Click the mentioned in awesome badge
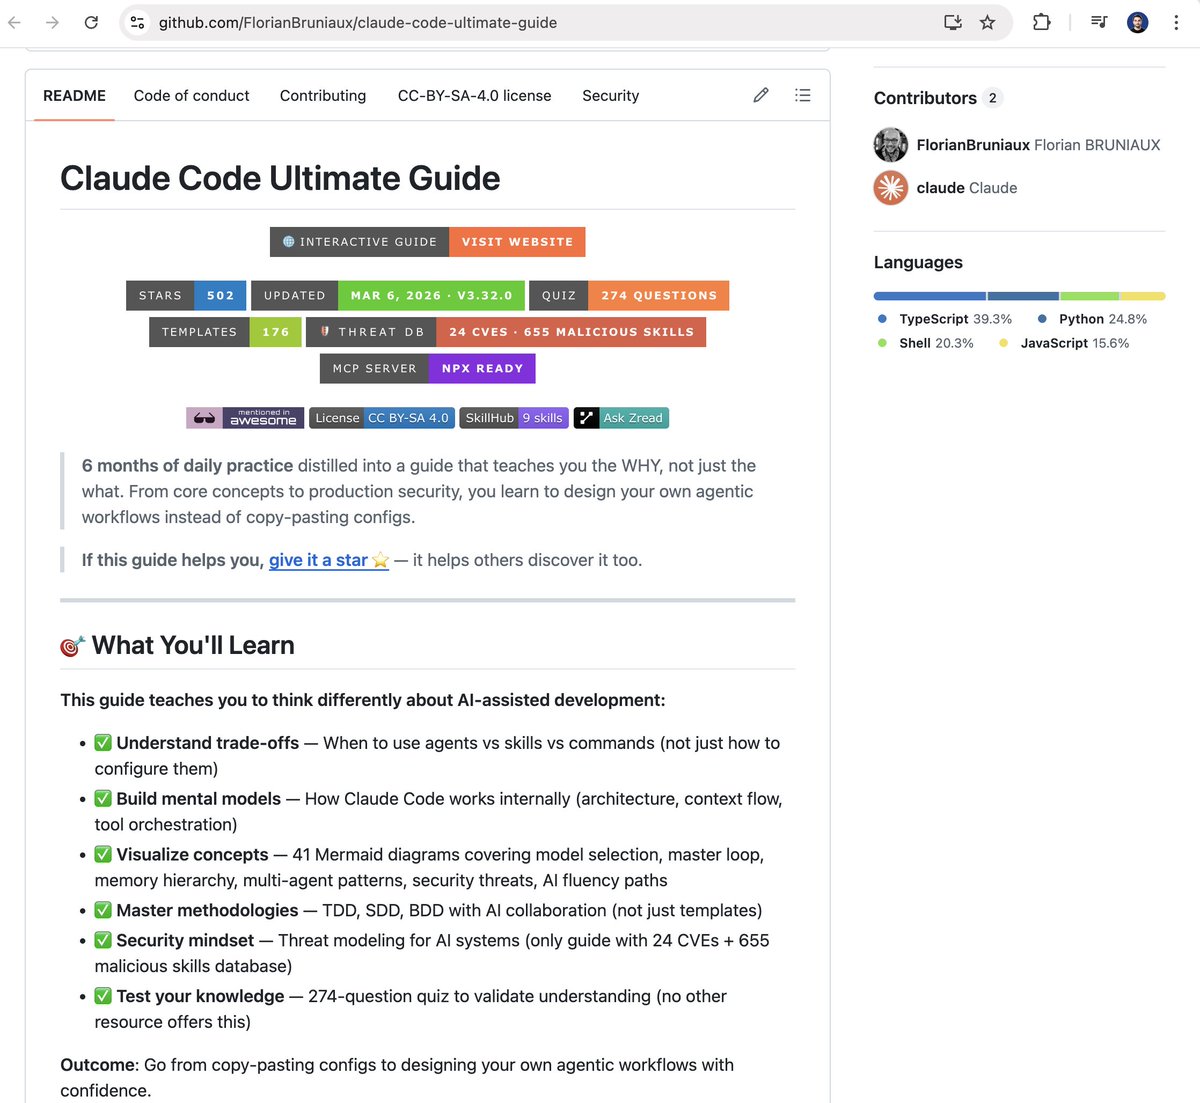This screenshot has width=1200, height=1103. pos(245,418)
